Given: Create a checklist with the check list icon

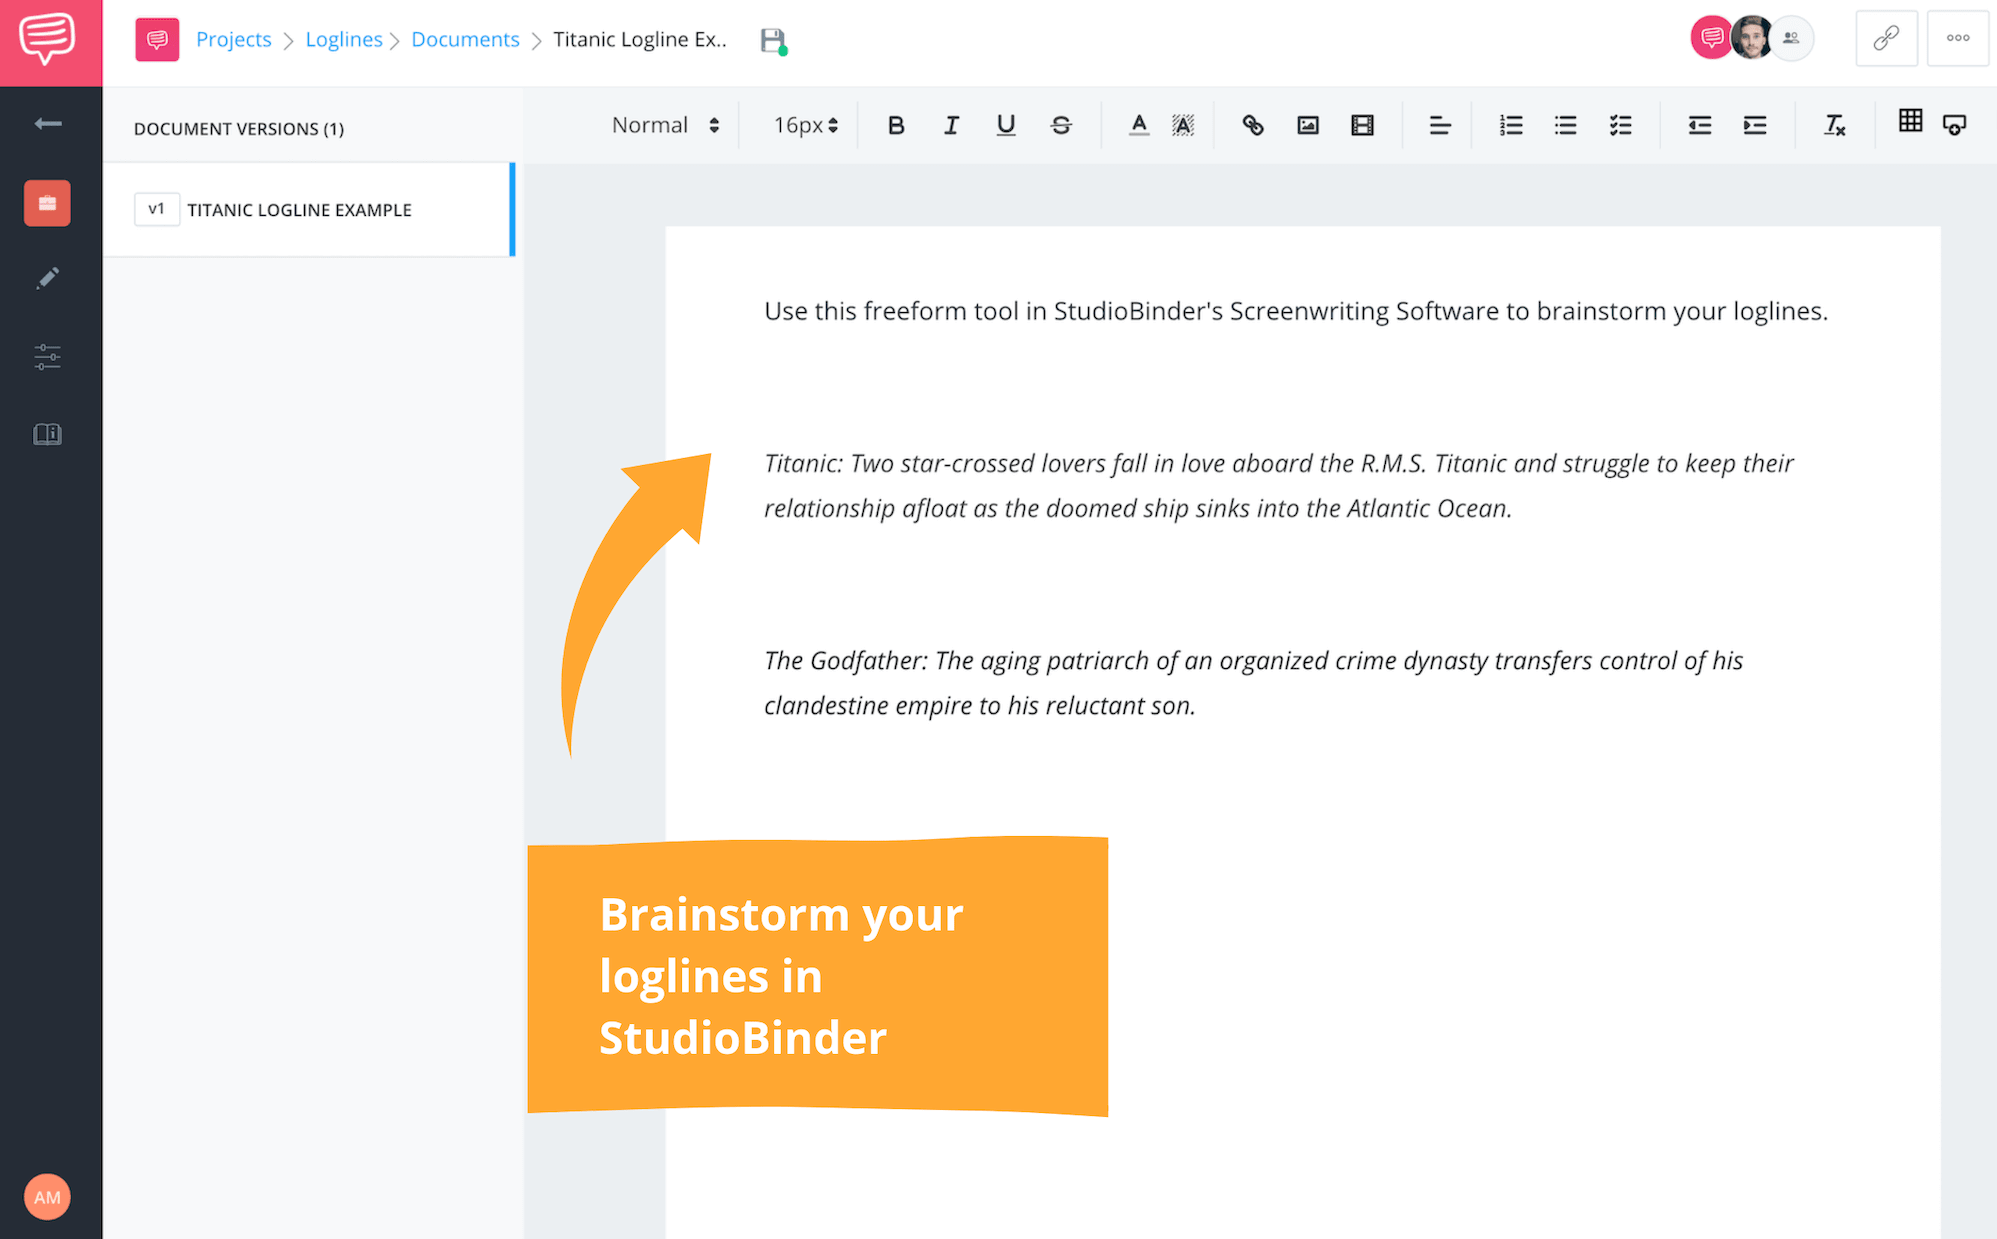Looking at the screenshot, I should [x=1620, y=125].
